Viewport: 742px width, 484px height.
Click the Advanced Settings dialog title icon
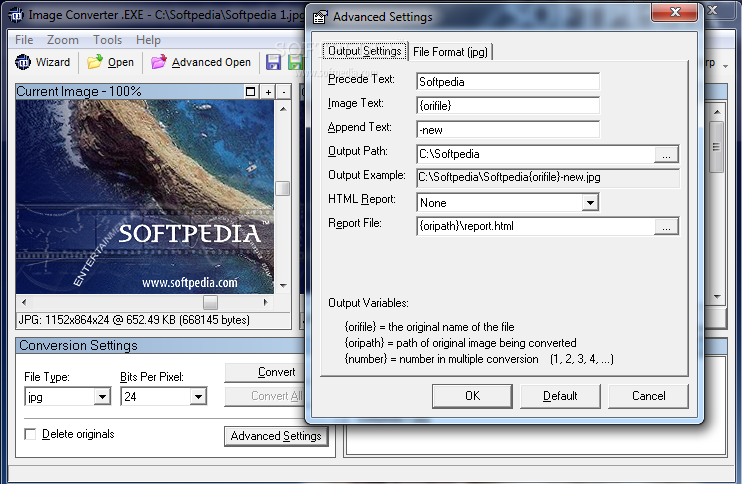click(x=320, y=17)
